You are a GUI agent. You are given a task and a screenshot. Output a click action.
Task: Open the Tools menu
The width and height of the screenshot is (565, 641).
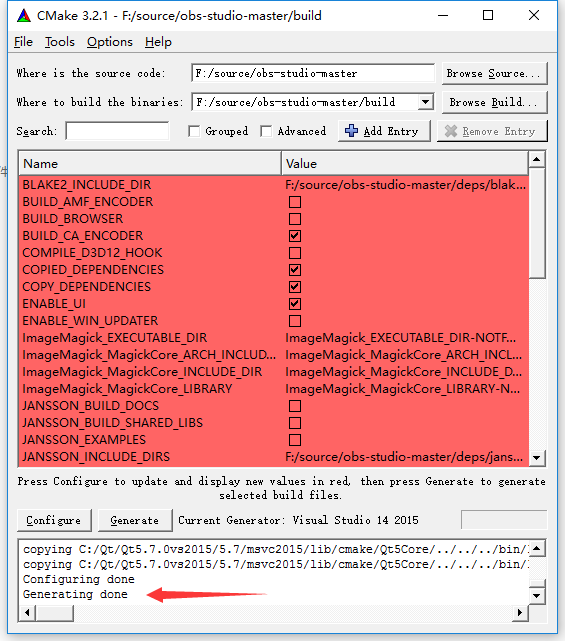(60, 42)
